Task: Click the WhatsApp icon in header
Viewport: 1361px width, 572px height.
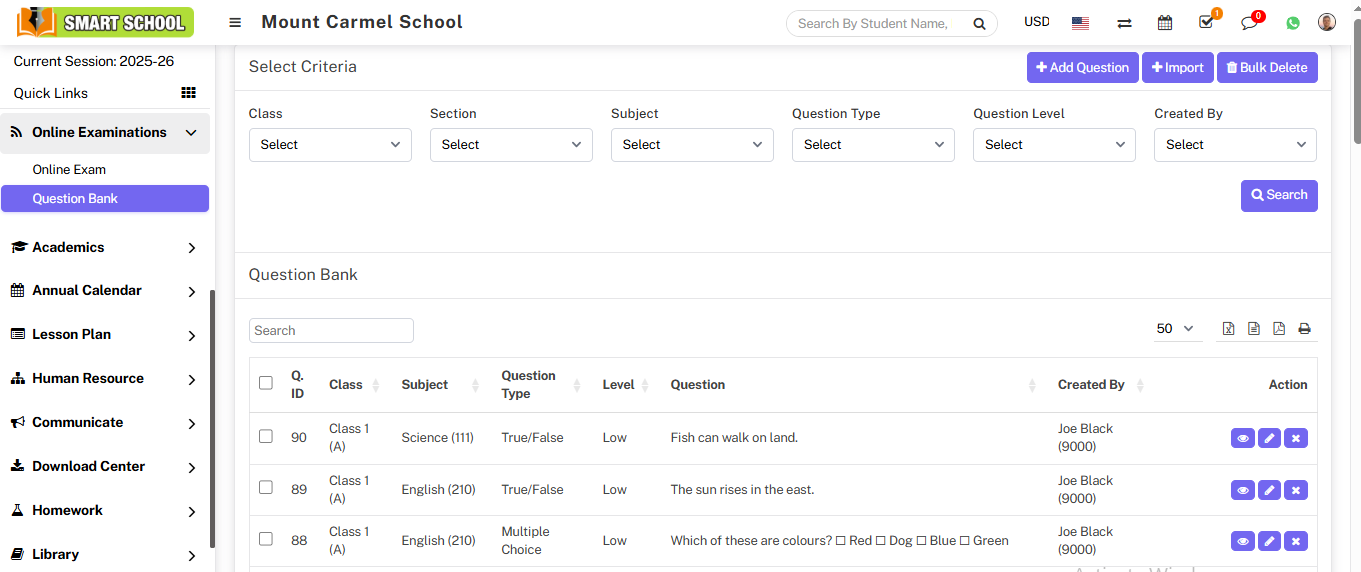Action: 1293,22
